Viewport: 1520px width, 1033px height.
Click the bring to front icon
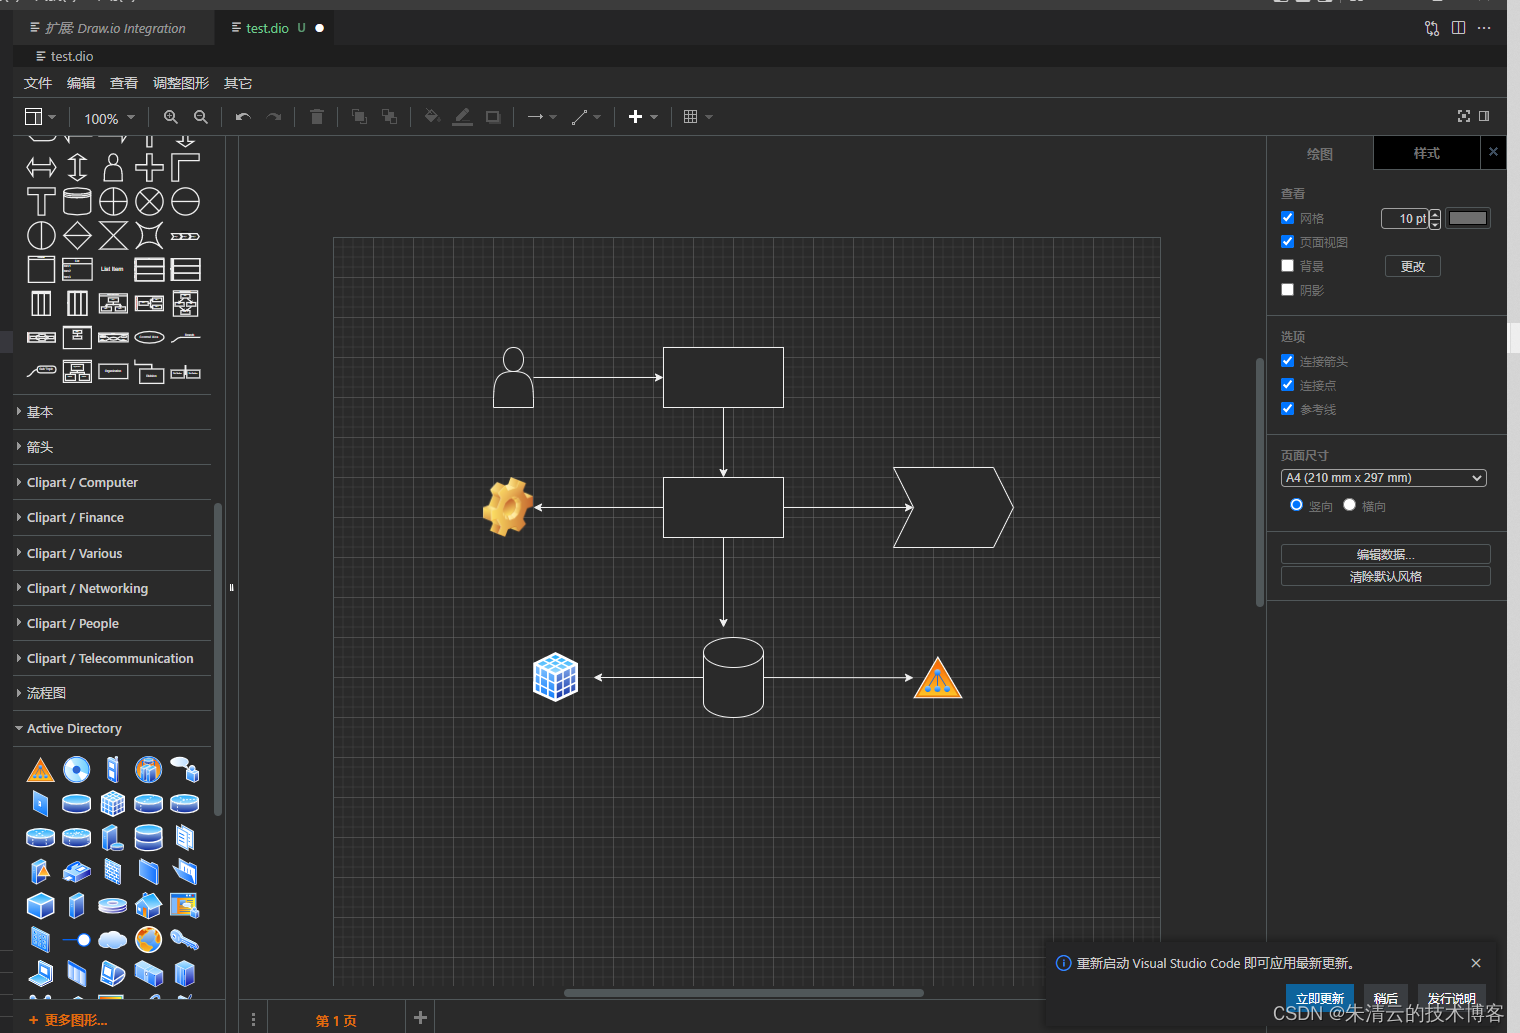click(x=359, y=117)
